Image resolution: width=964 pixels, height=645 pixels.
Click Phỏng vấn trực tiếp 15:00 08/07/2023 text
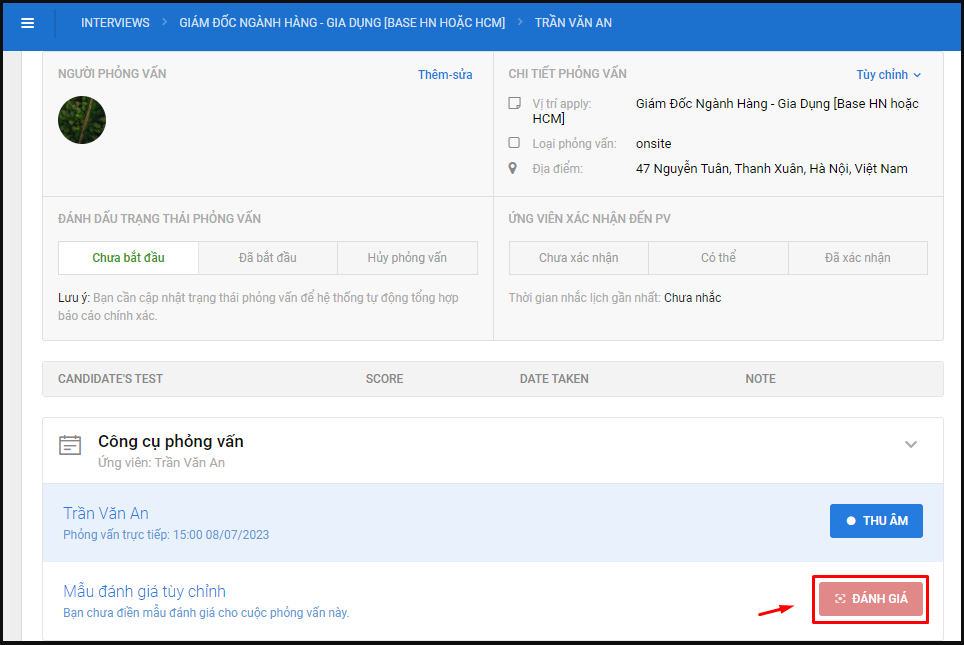[x=166, y=535]
